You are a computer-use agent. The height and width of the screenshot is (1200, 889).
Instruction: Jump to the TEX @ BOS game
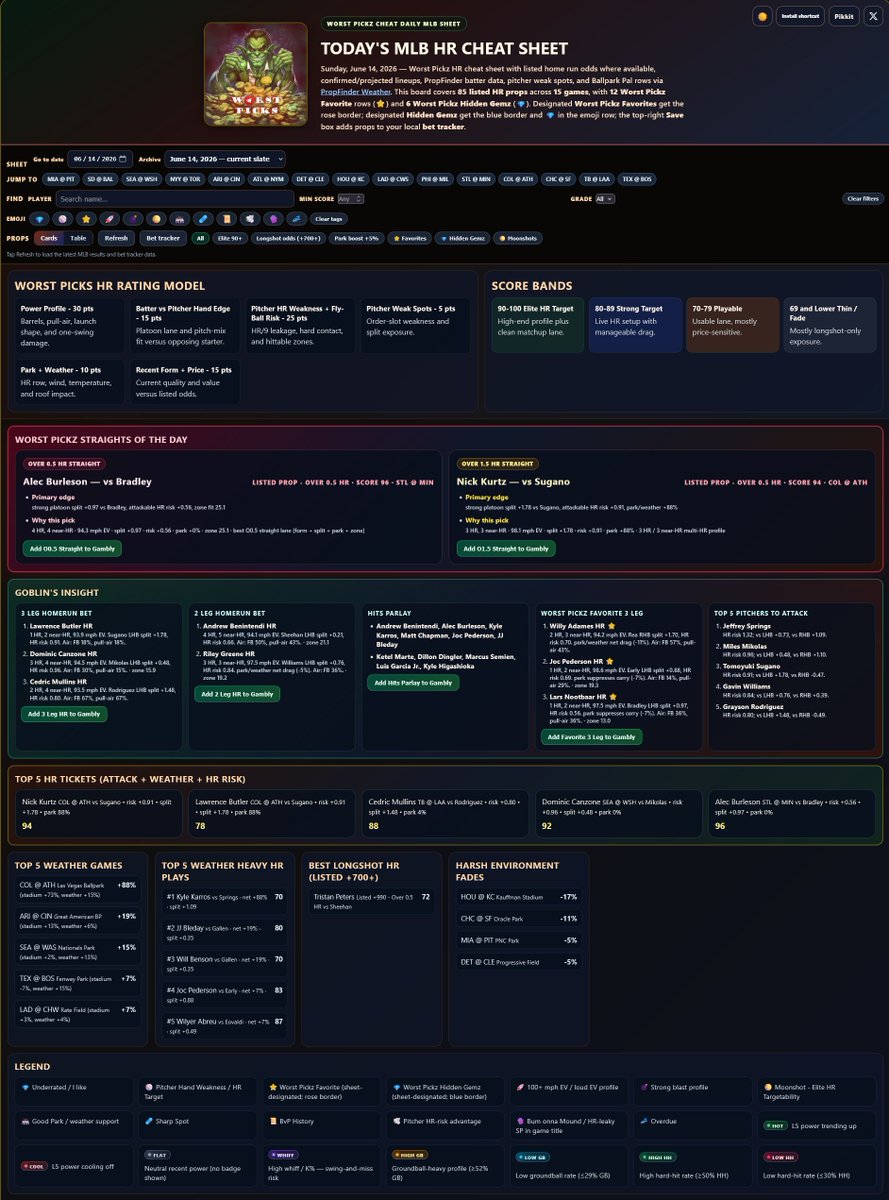pos(637,179)
